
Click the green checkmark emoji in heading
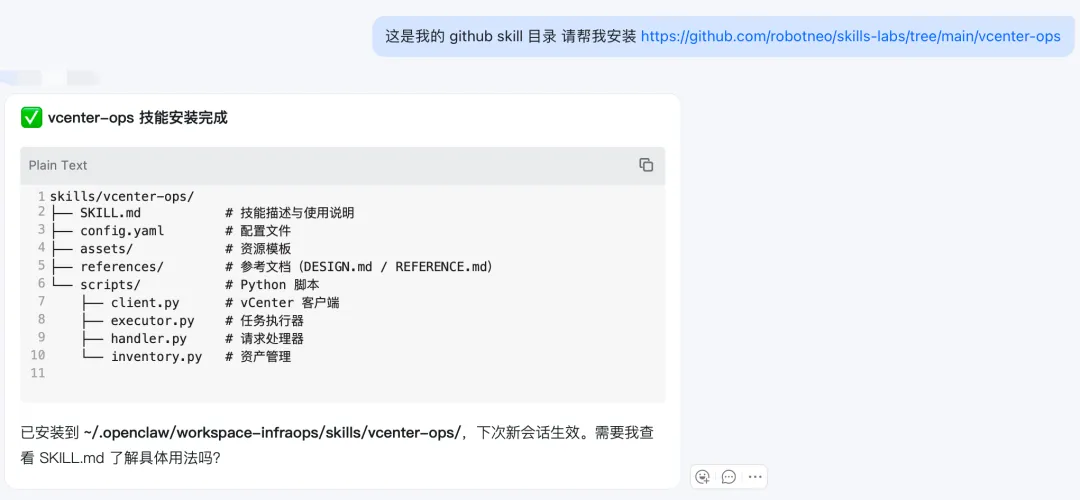coord(31,118)
